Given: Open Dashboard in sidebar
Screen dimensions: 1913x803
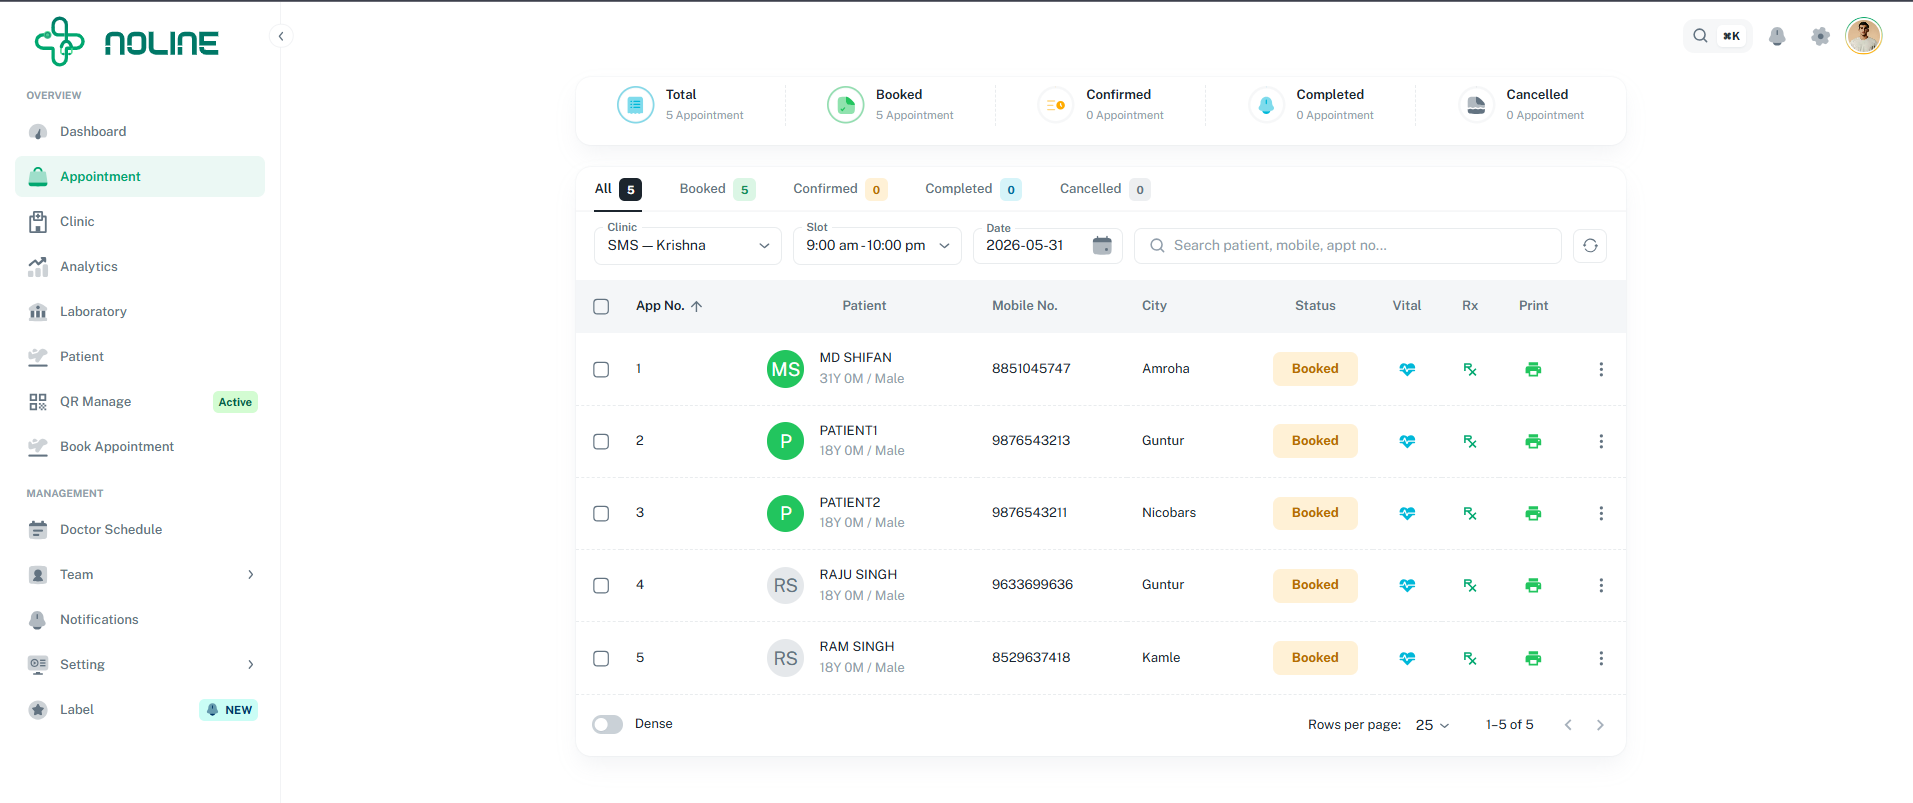Looking at the screenshot, I should [140, 131].
